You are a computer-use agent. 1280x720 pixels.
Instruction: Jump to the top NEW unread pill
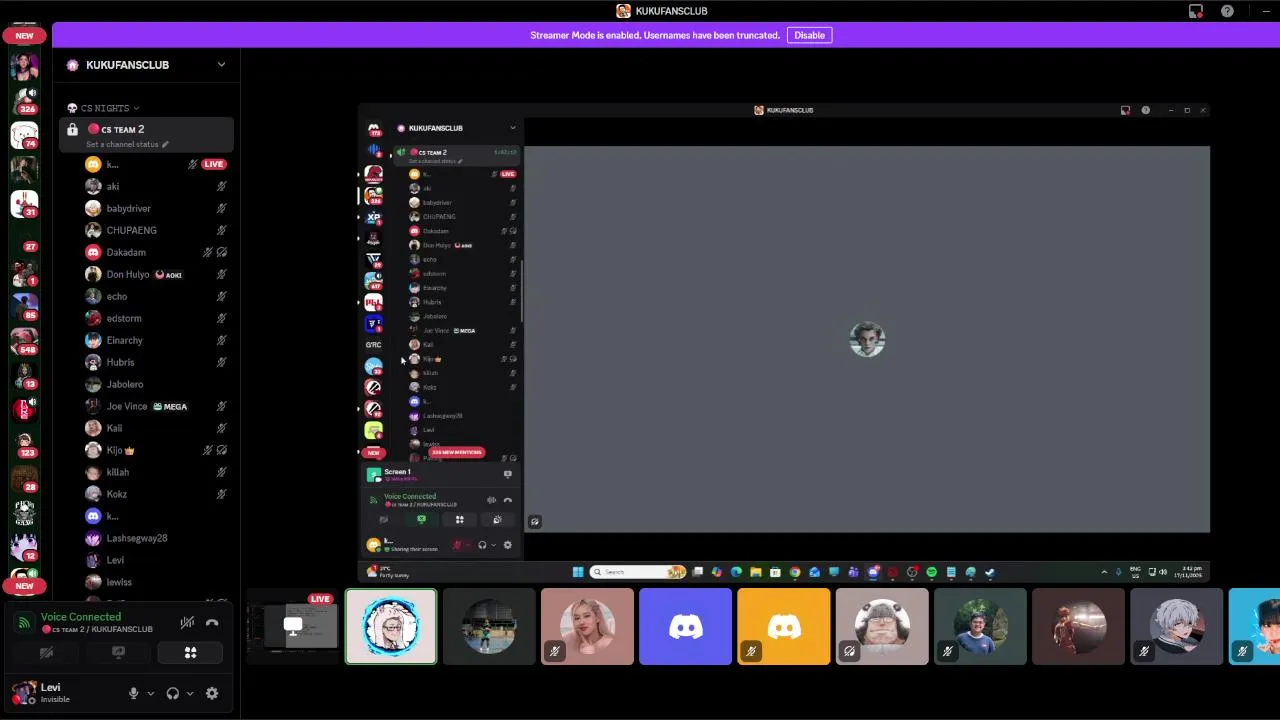(x=24, y=35)
